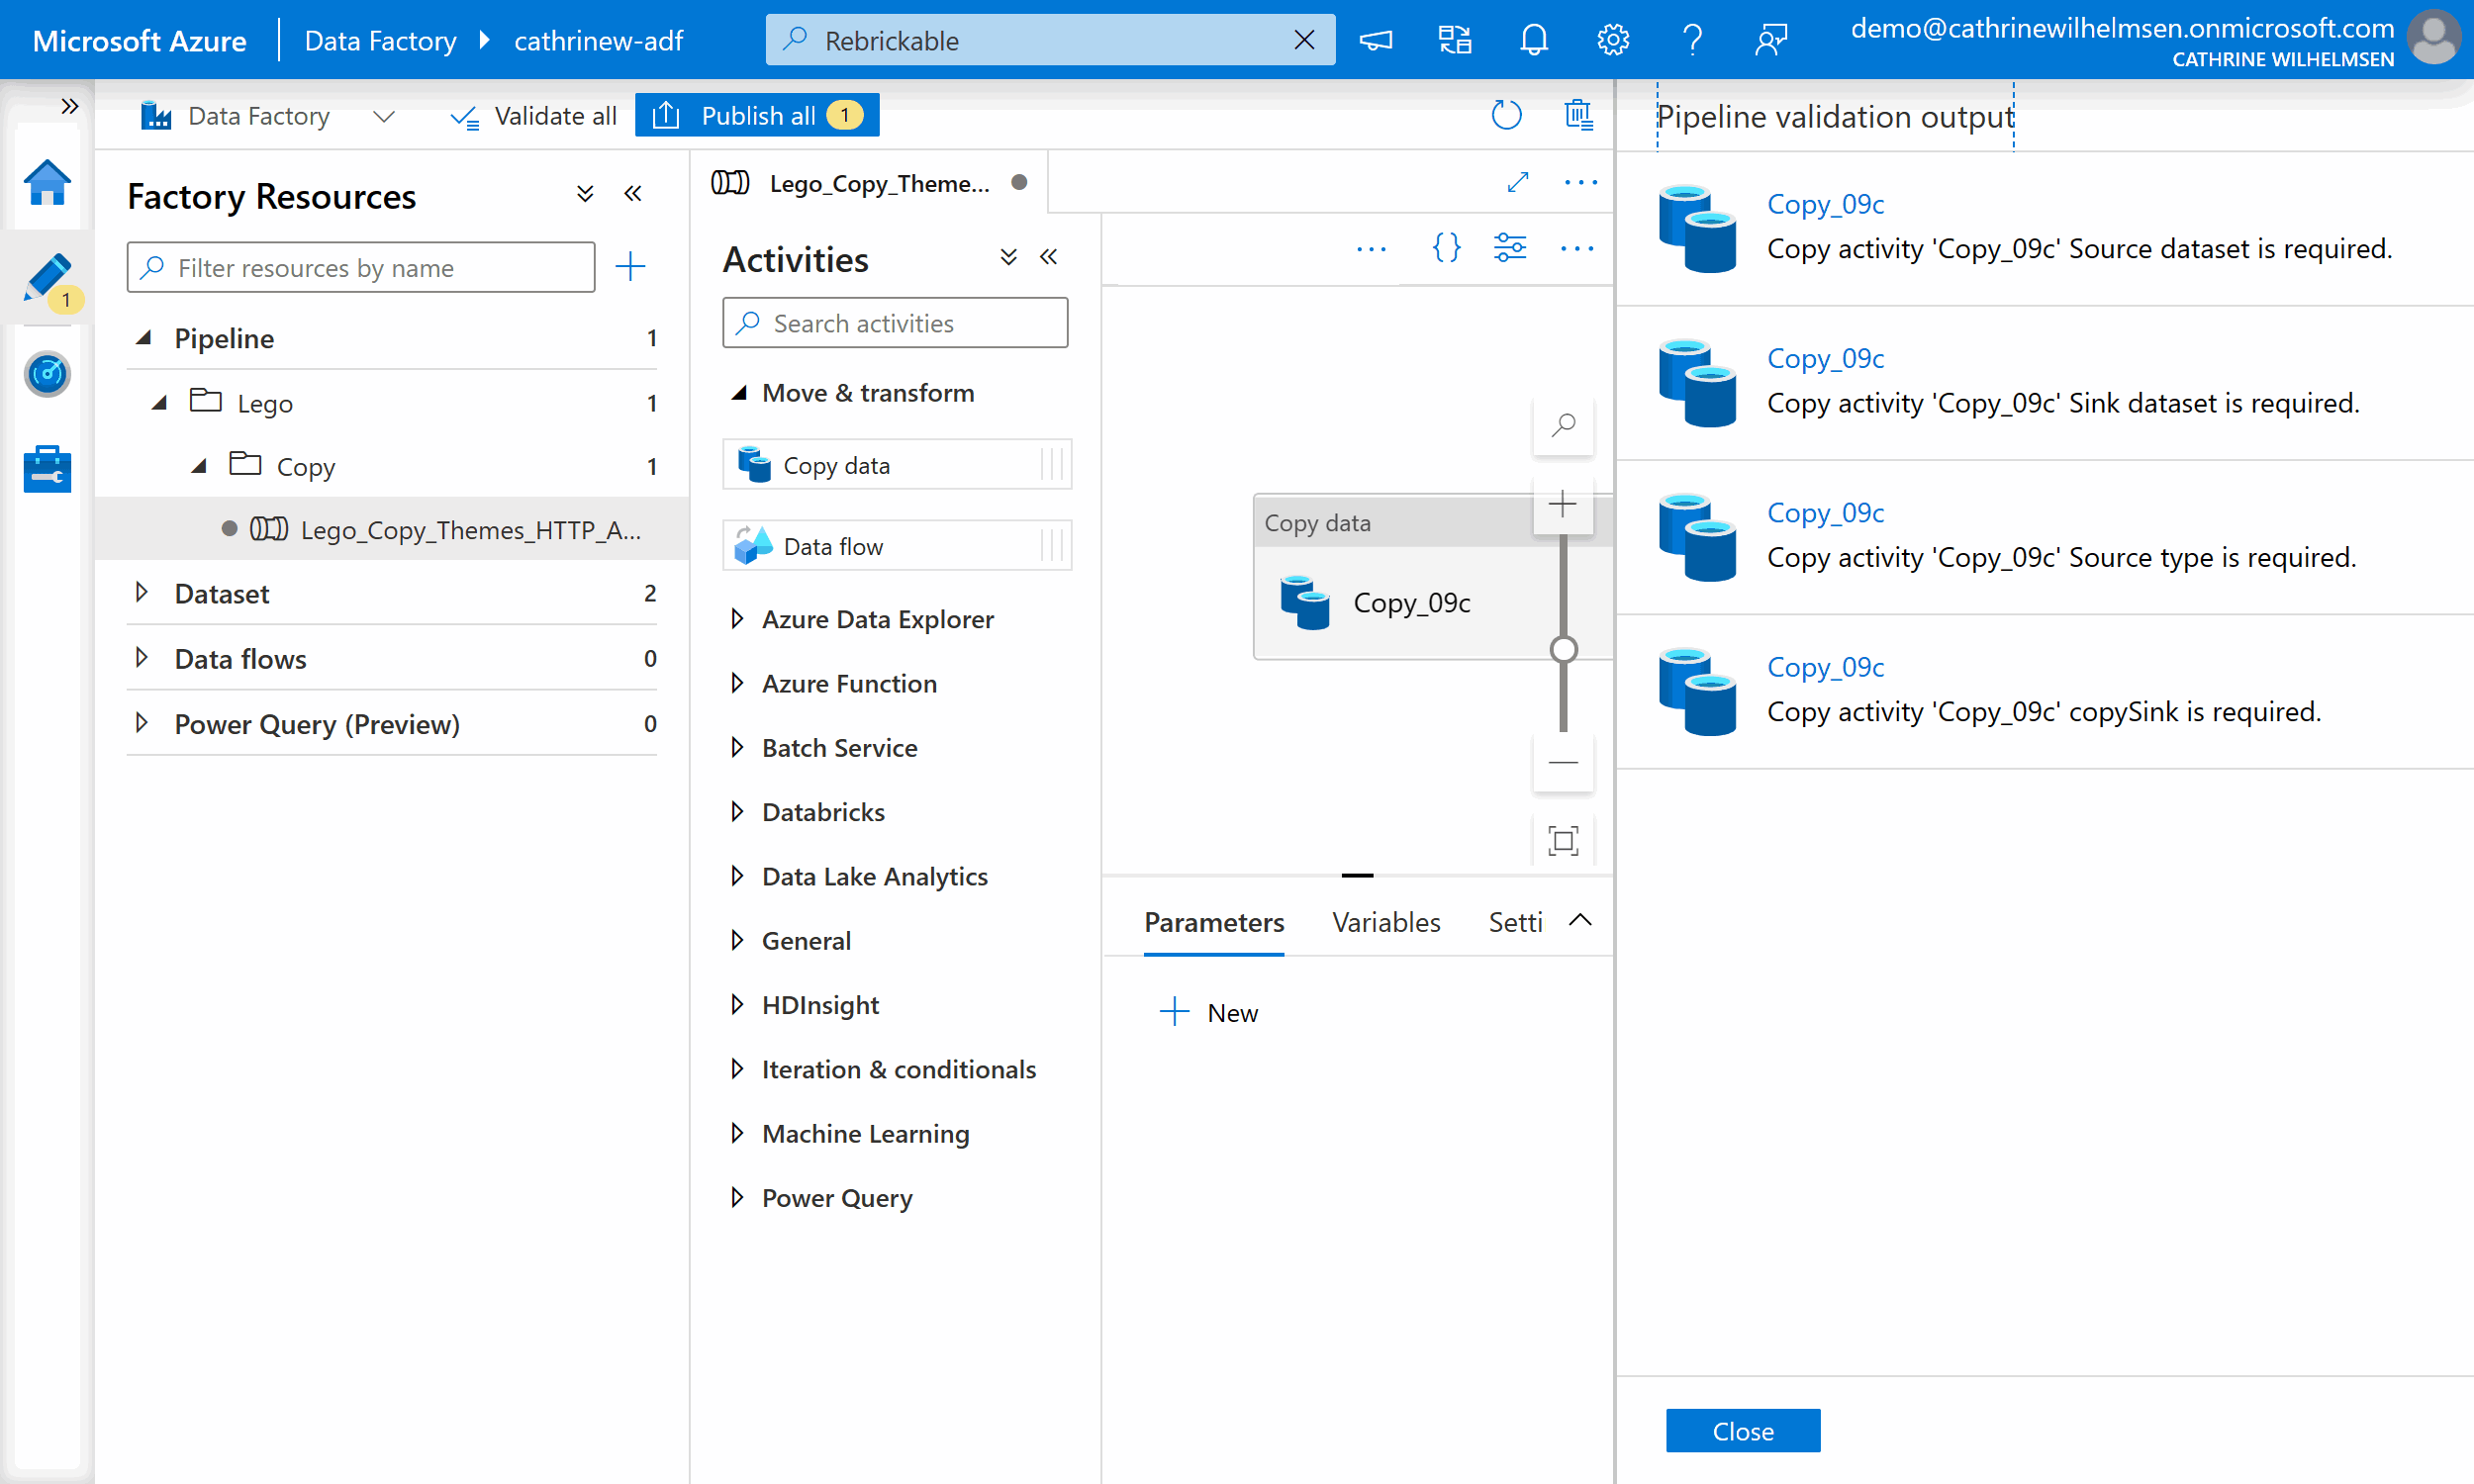
Task: Open the pipeline code braces icon
Action: point(1445,247)
